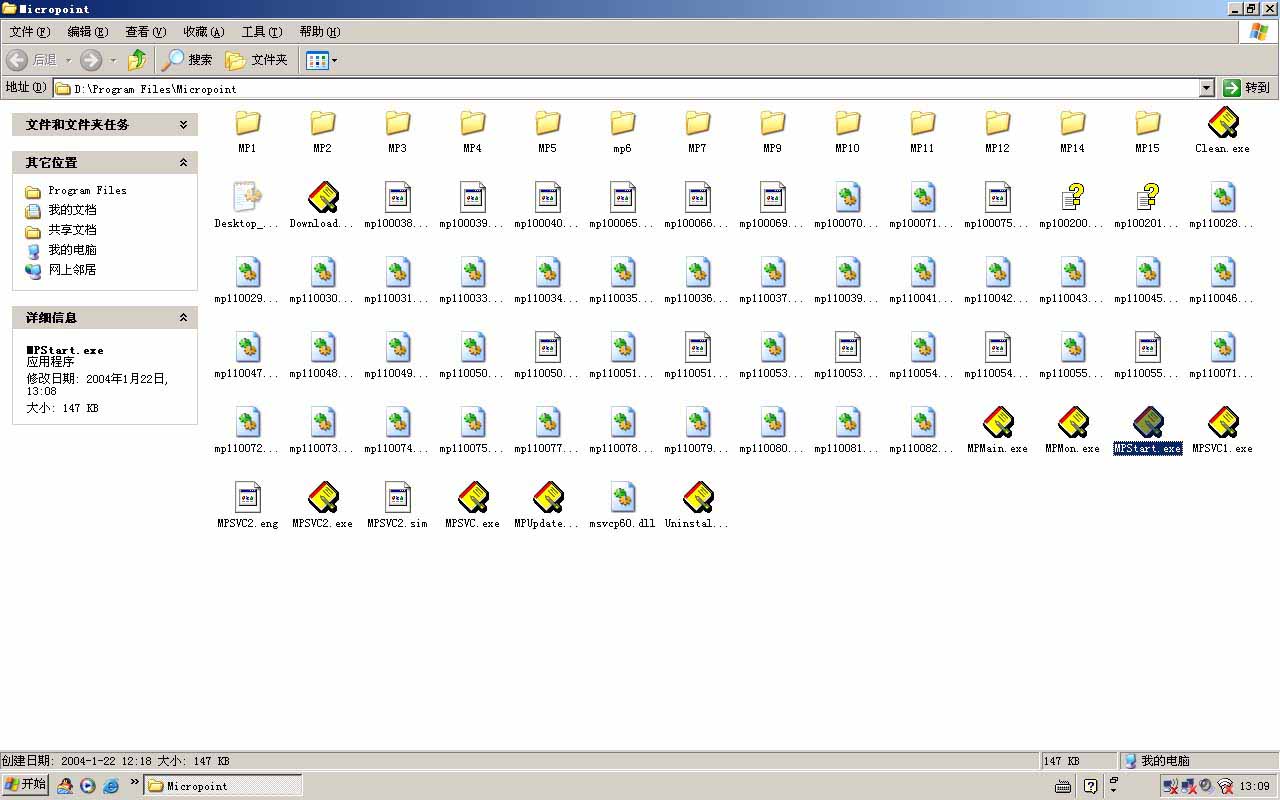Select the msvcp60.dll file icon
1280x800 pixels.
[622, 498]
